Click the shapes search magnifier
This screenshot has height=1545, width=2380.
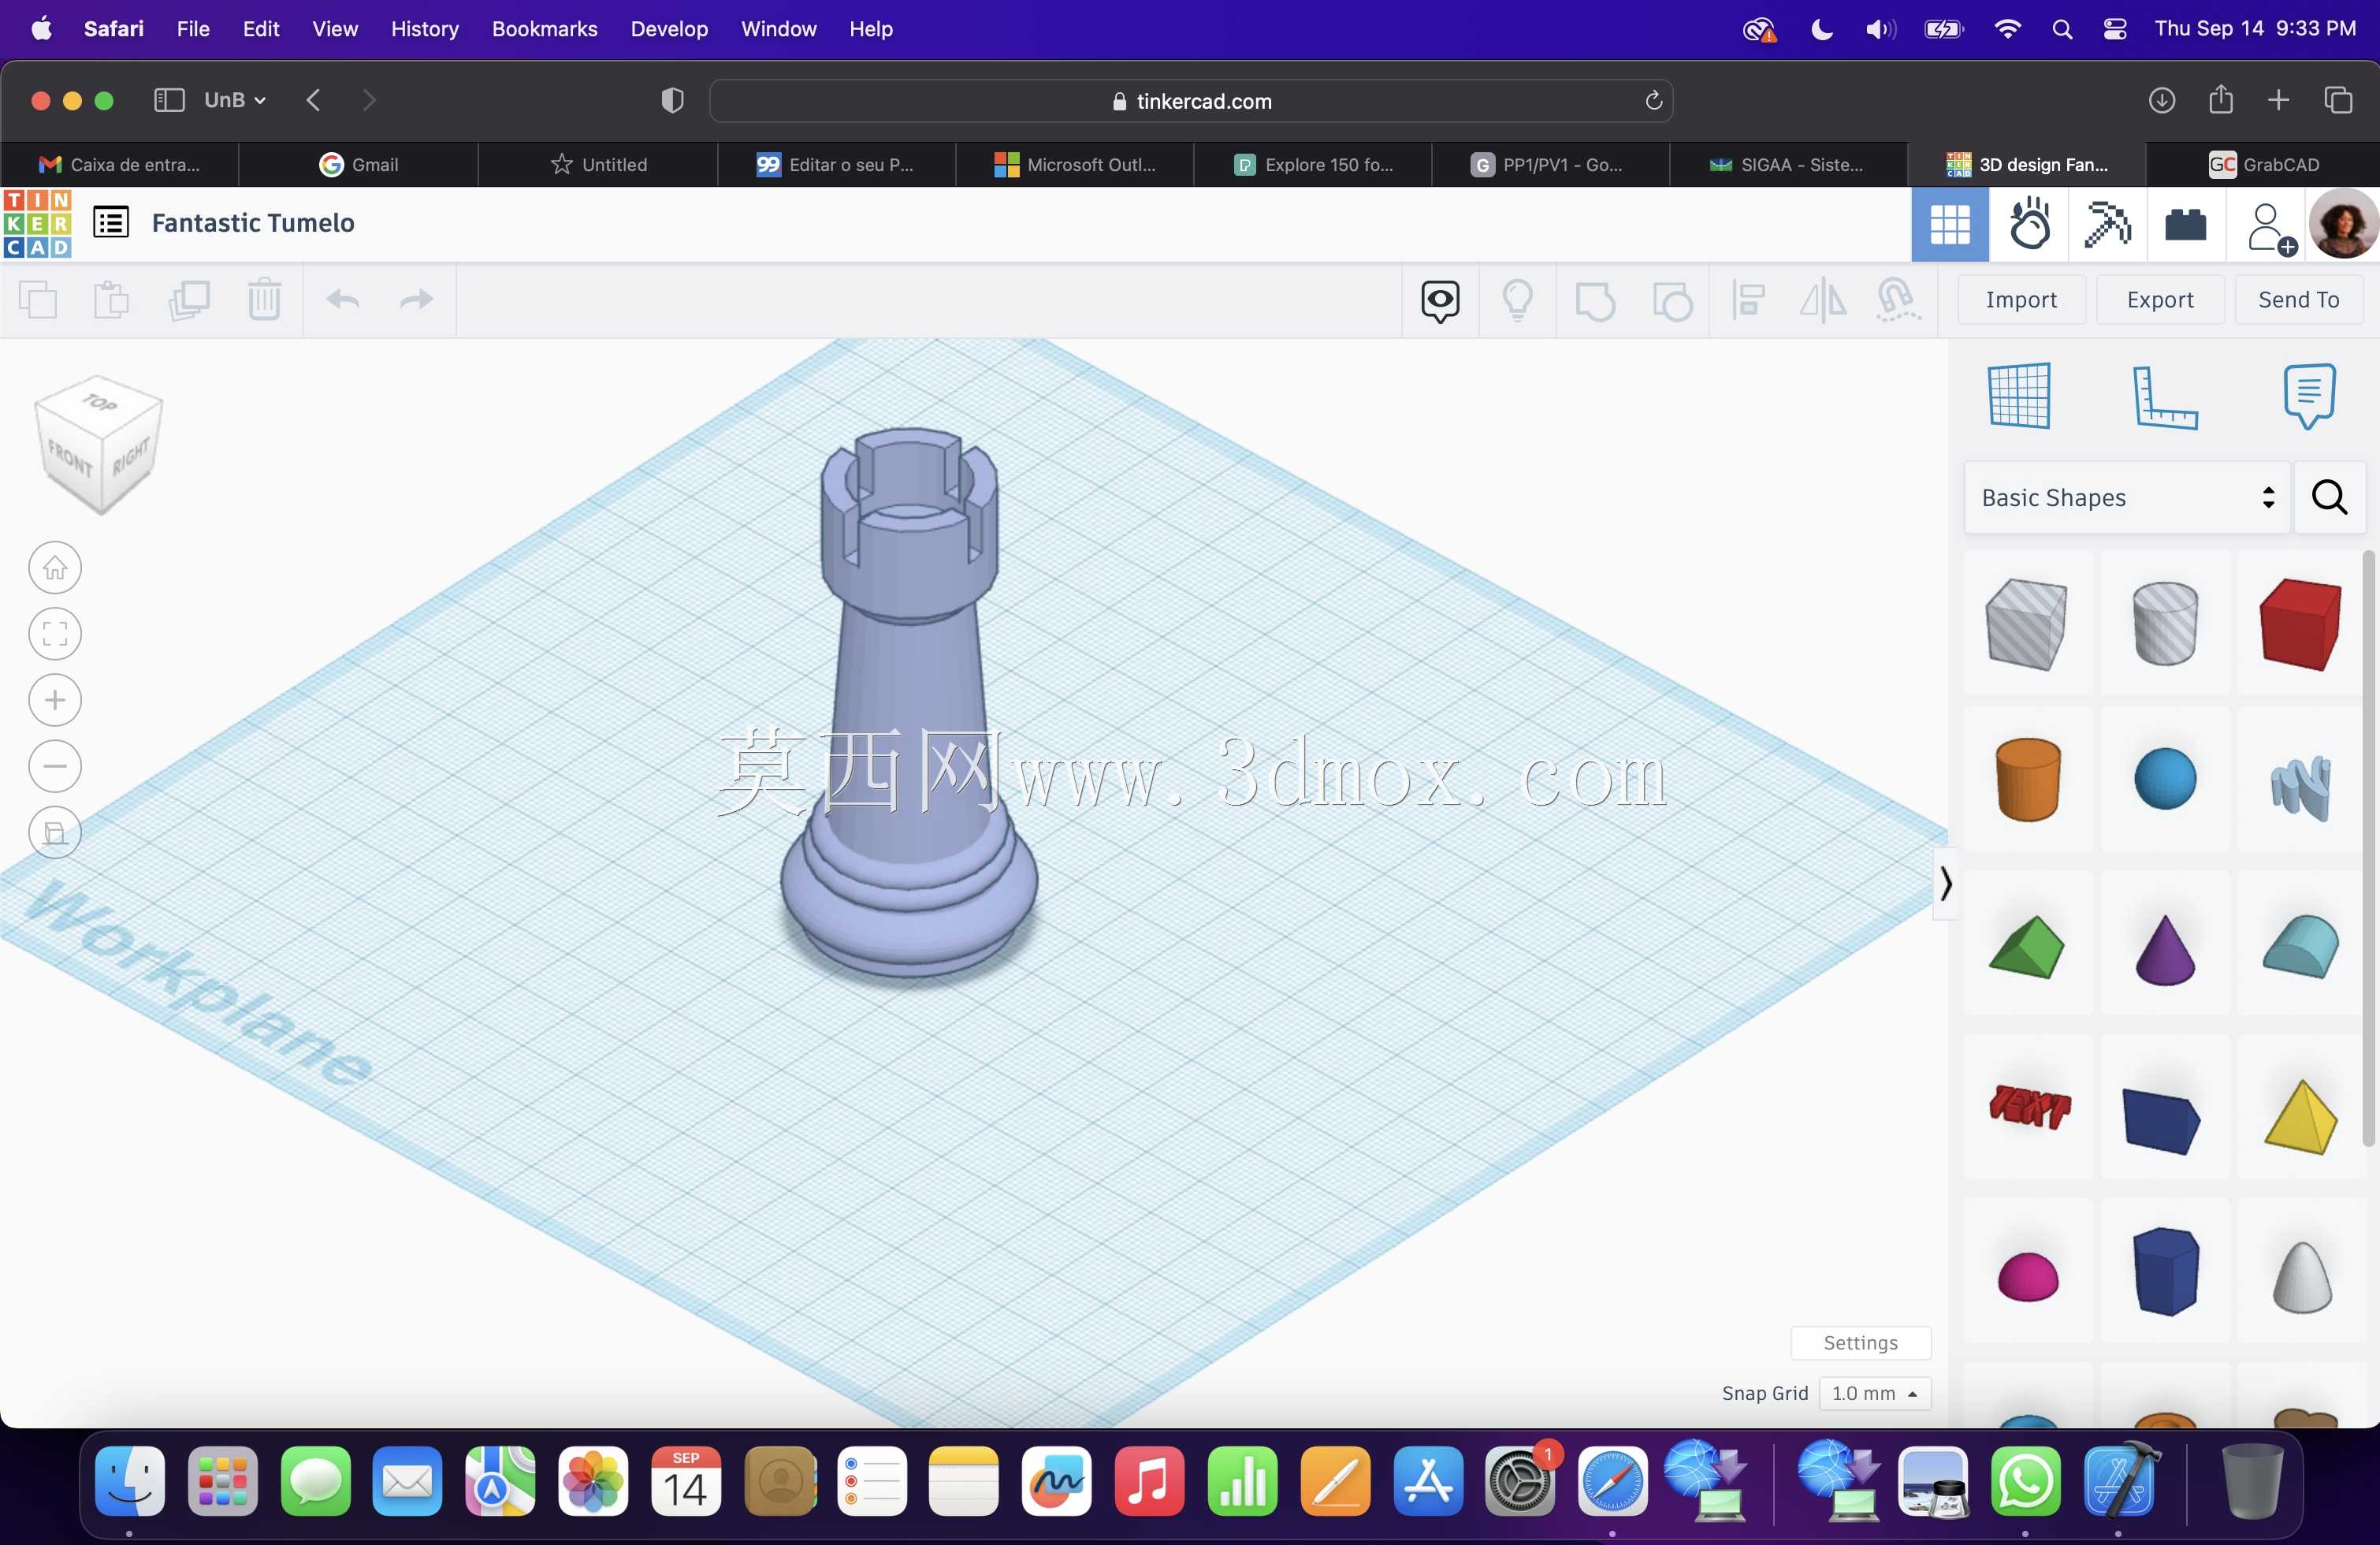pos(2329,497)
